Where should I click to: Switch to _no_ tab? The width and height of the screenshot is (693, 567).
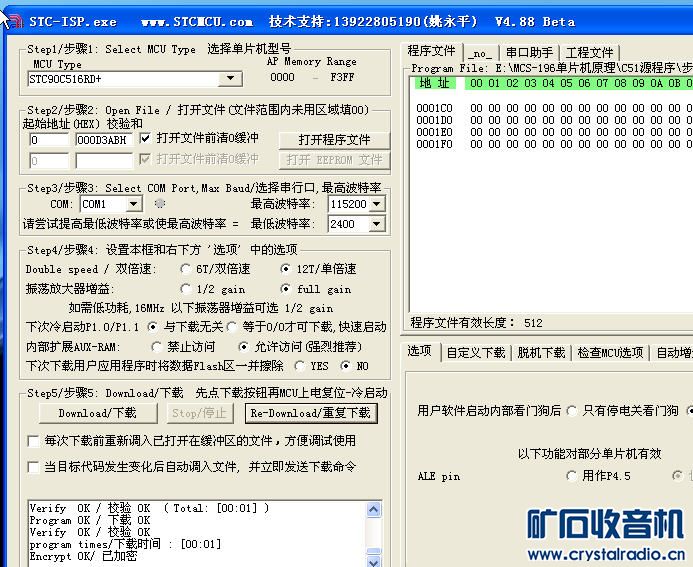pos(480,53)
